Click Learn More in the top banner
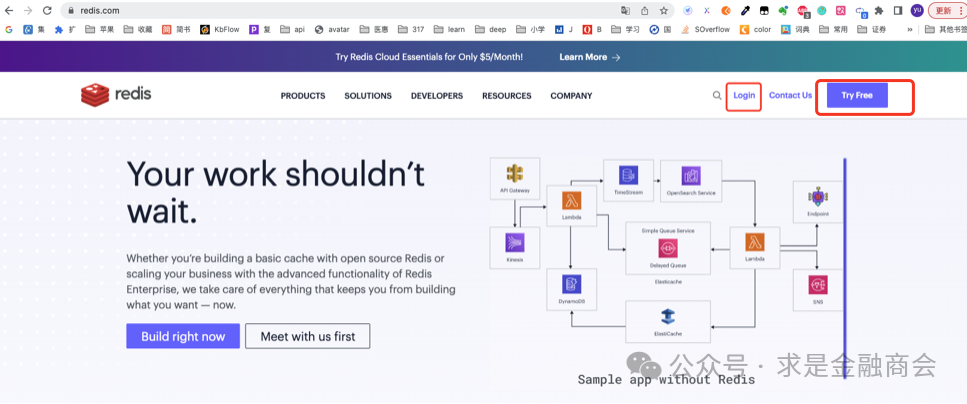Viewport: 967px width, 404px height. pyautogui.click(x=590, y=57)
